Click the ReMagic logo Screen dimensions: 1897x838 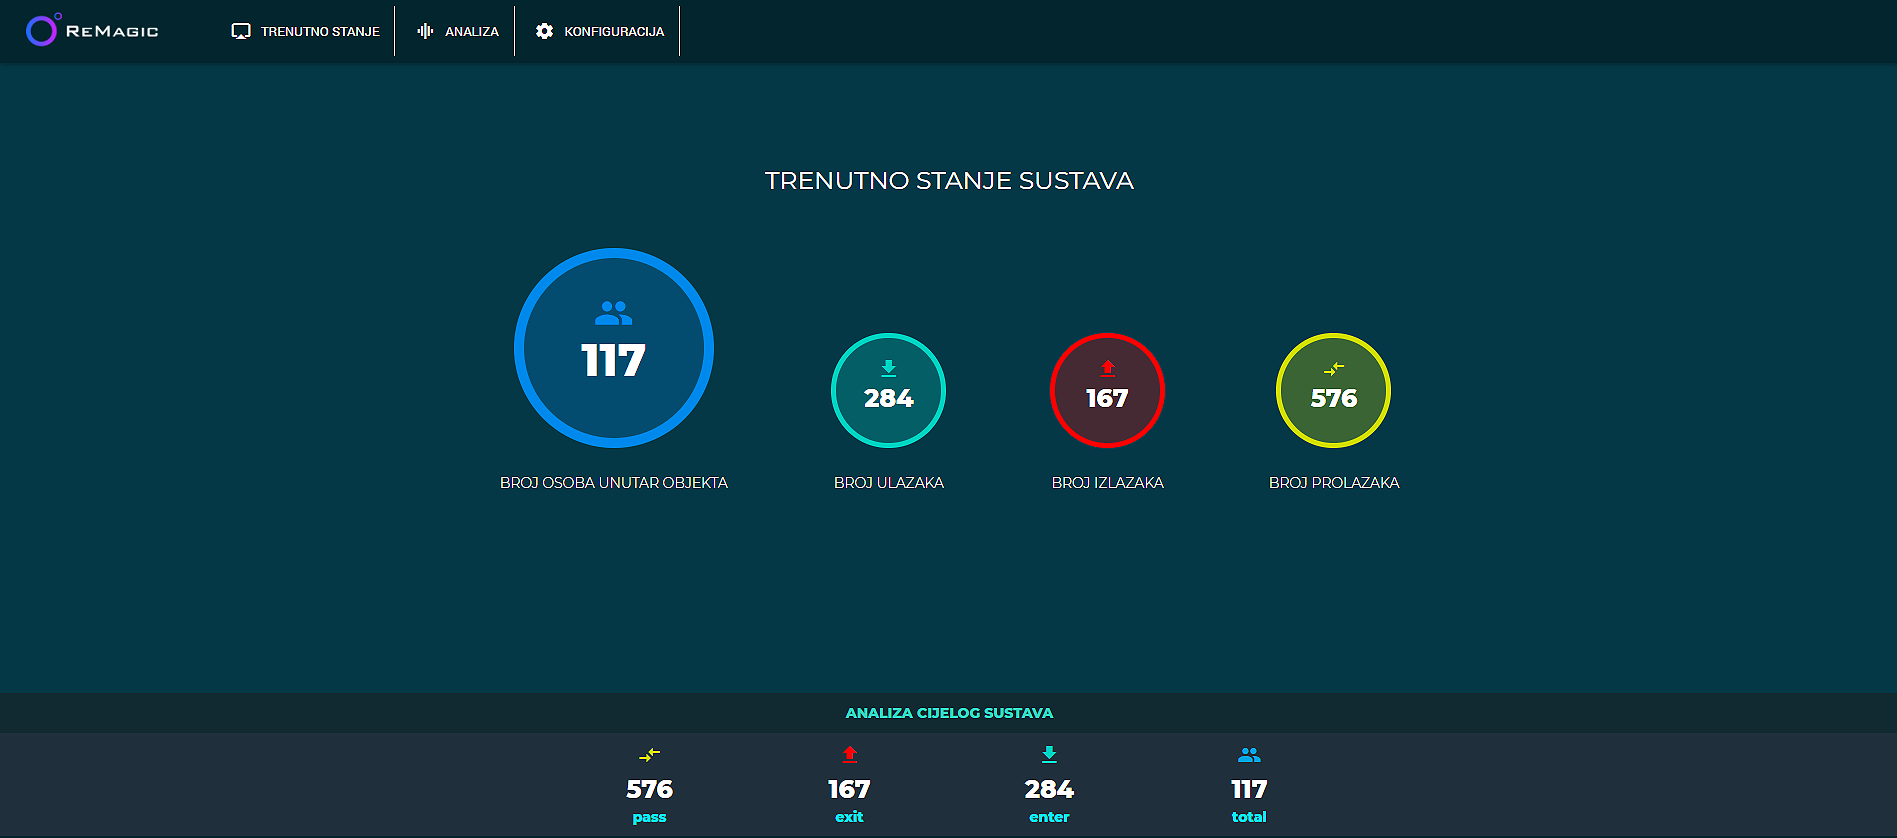(92, 31)
